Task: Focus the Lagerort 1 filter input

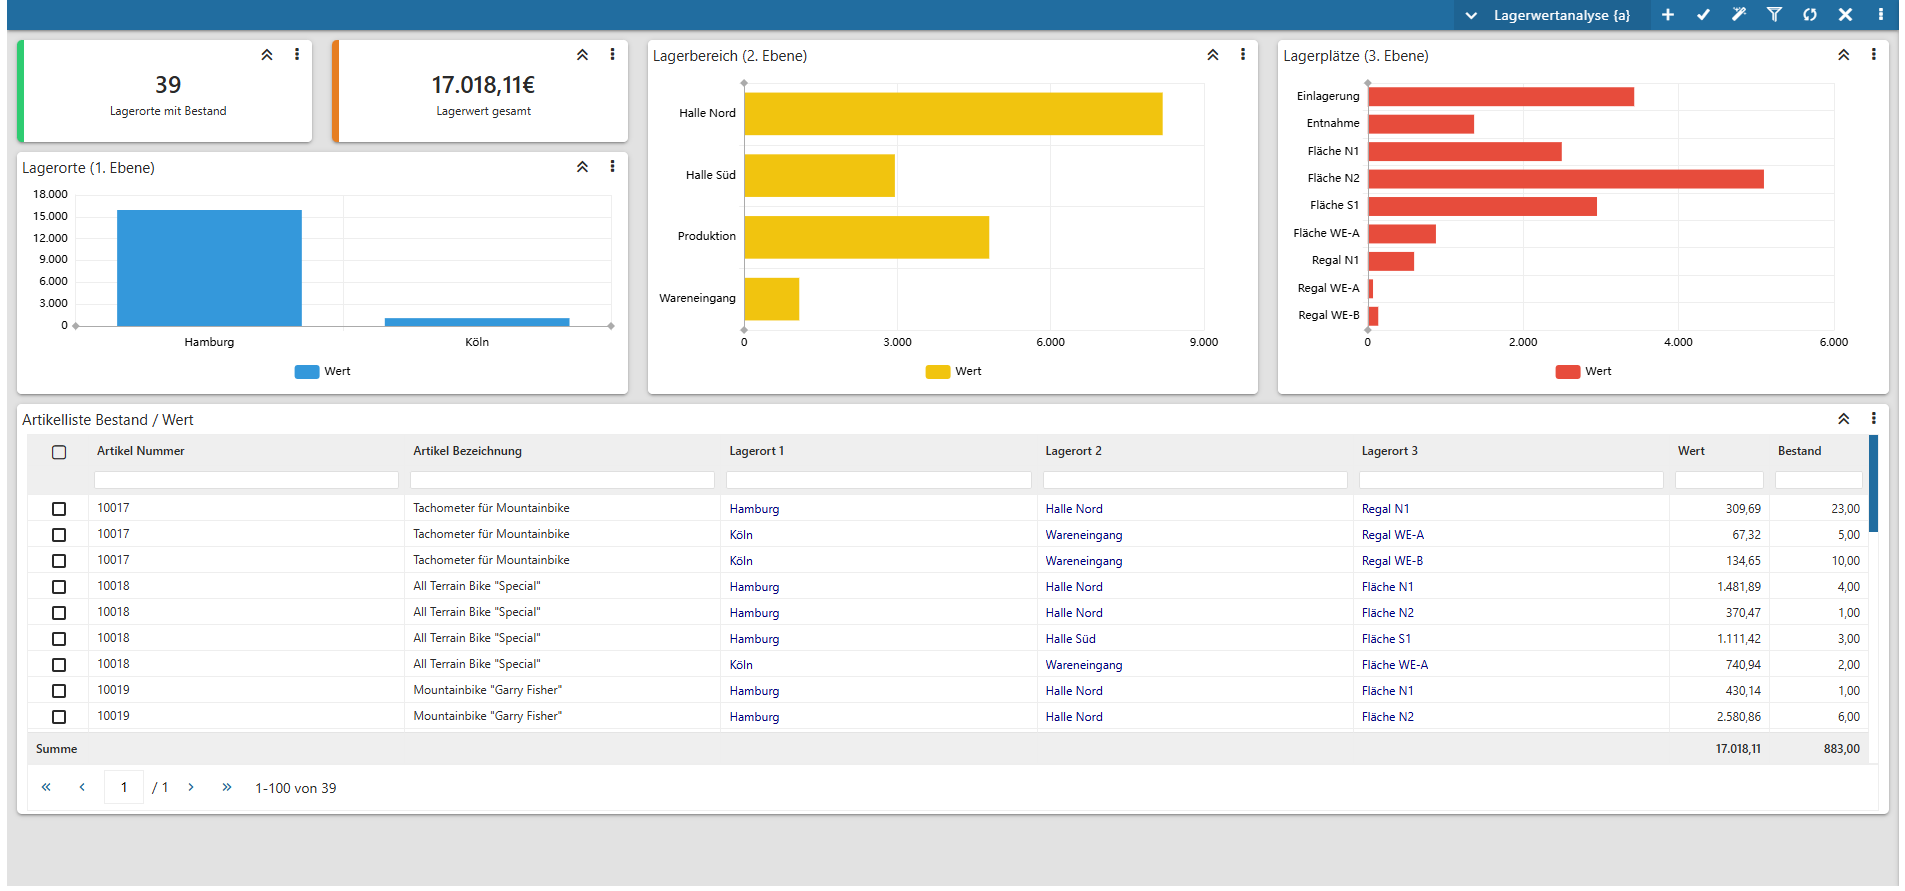Action: [878, 480]
